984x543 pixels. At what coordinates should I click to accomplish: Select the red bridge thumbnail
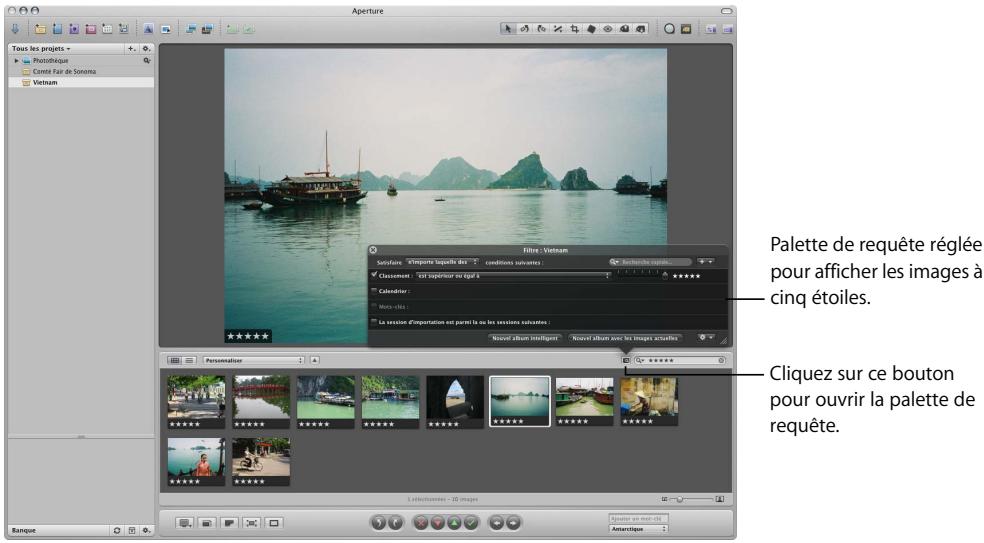(261, 402)
